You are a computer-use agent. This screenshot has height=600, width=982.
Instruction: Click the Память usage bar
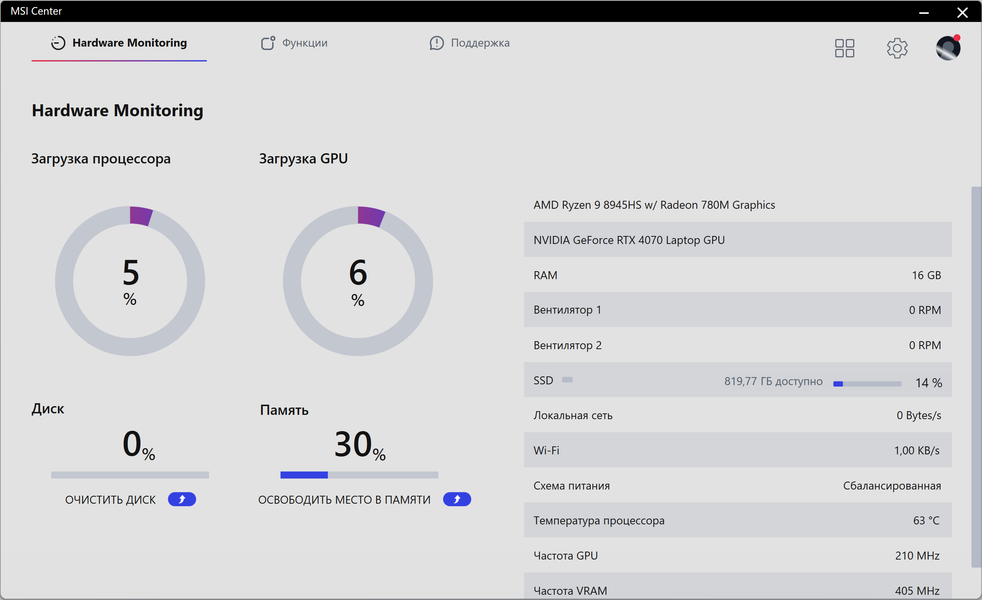359,475
